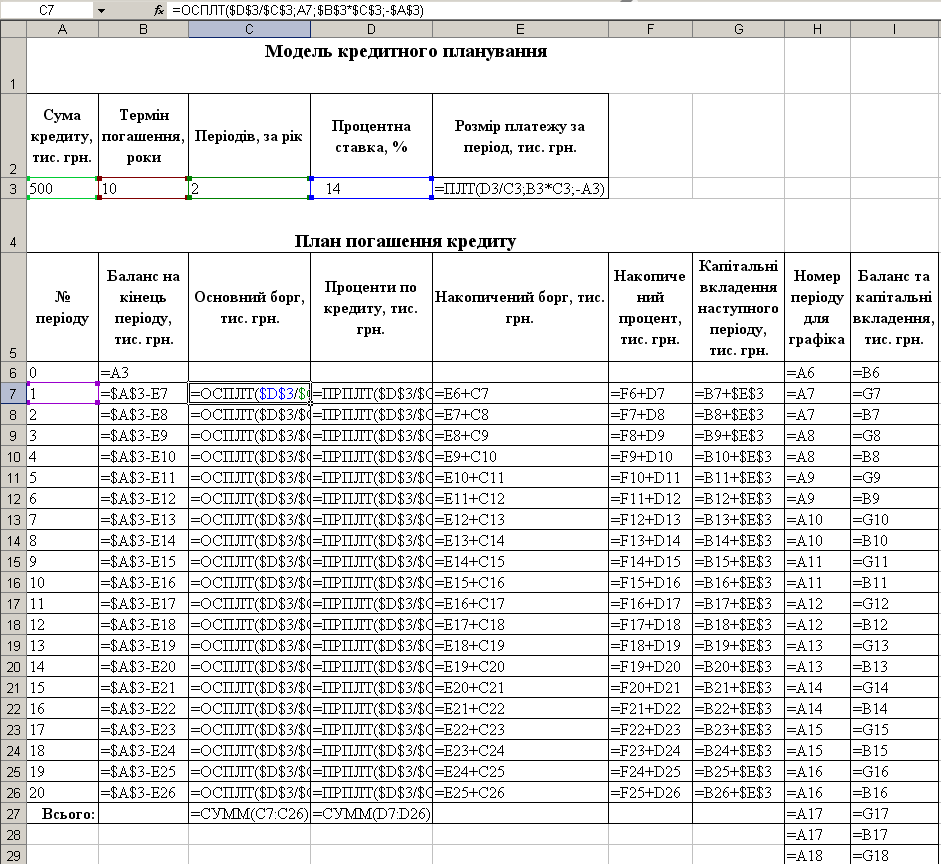The image size is (941, 864).
Task: Click cell B6 containing =A3
Action: 143,373
